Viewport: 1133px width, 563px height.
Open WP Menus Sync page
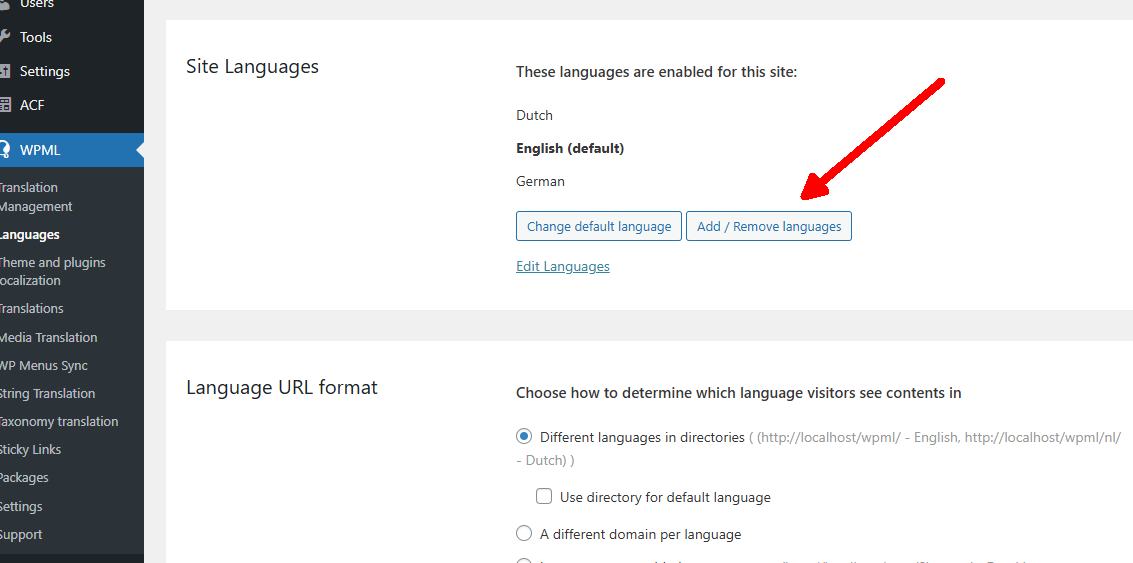point(44,365)
